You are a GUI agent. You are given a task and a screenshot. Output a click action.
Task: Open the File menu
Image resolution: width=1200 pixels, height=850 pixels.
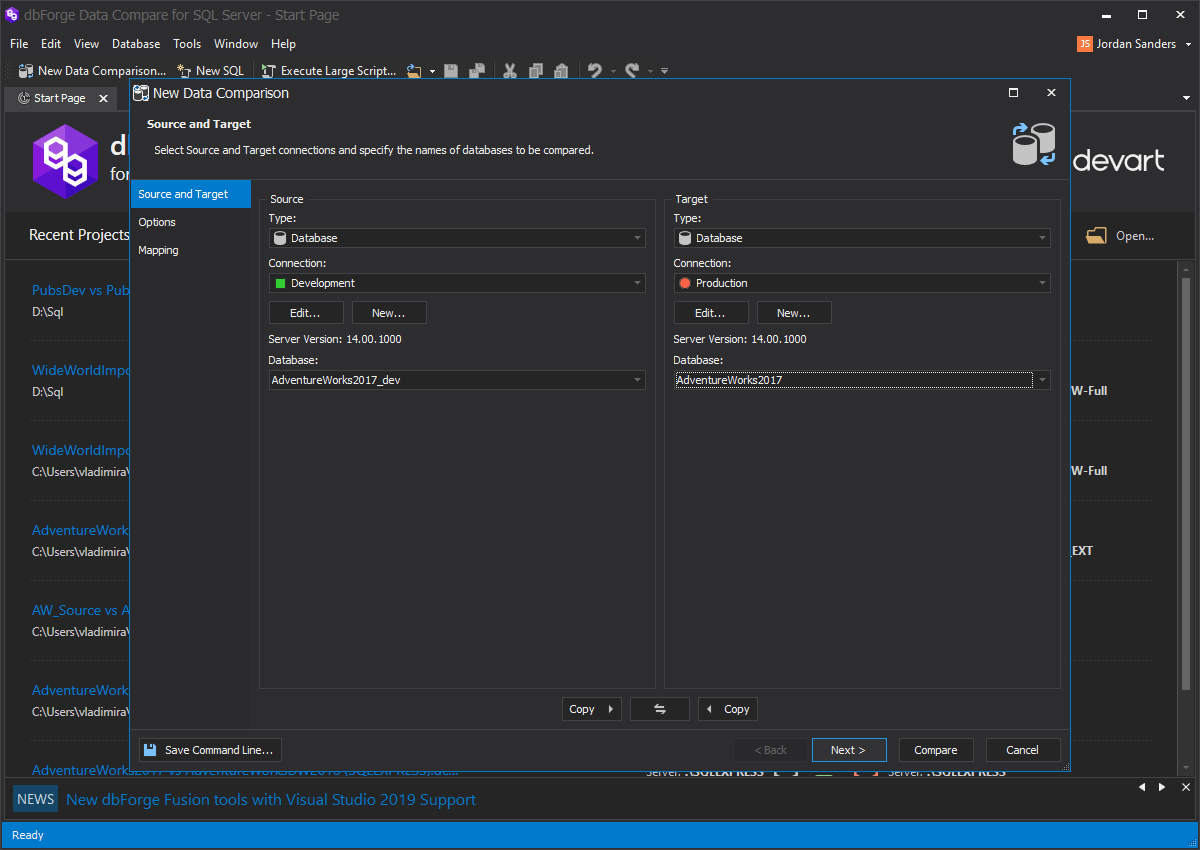(x=19, y=44)
